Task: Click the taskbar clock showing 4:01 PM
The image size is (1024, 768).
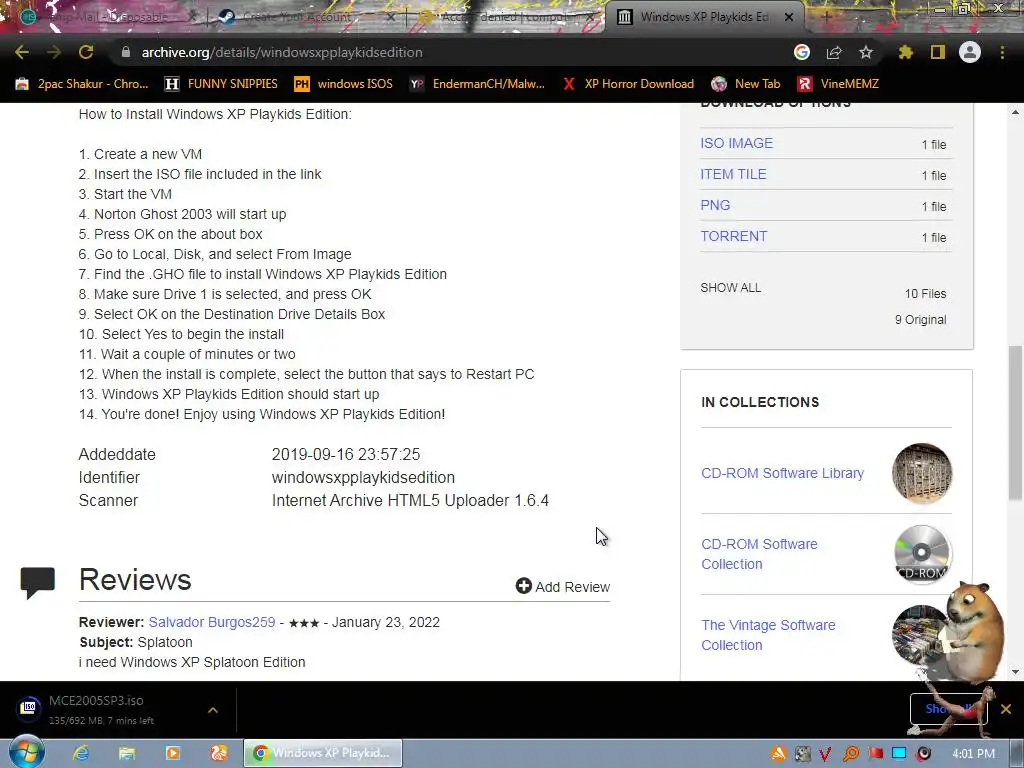Action: 973,754
